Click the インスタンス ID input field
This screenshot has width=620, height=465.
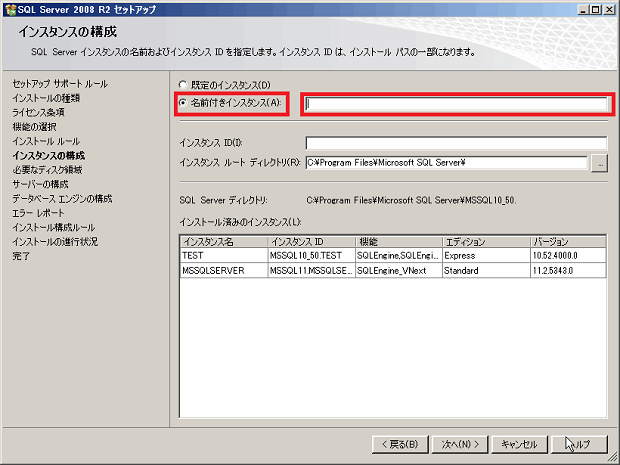[456, 143]
